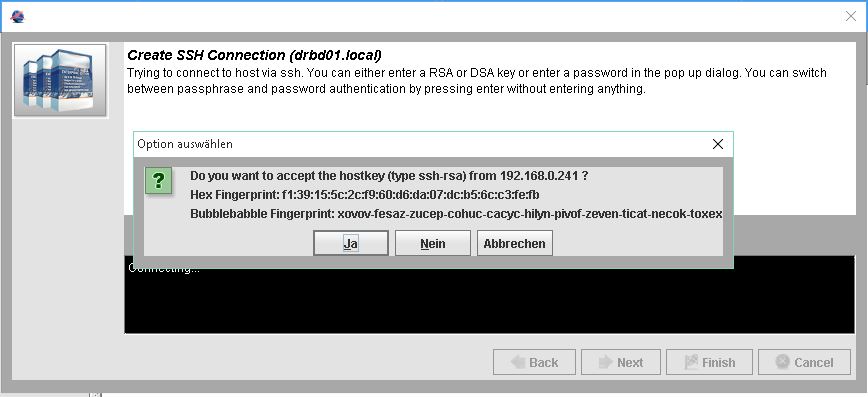The image size is (868, 397).
Task: Accept the hostkey with Ja
Action: 351,243
